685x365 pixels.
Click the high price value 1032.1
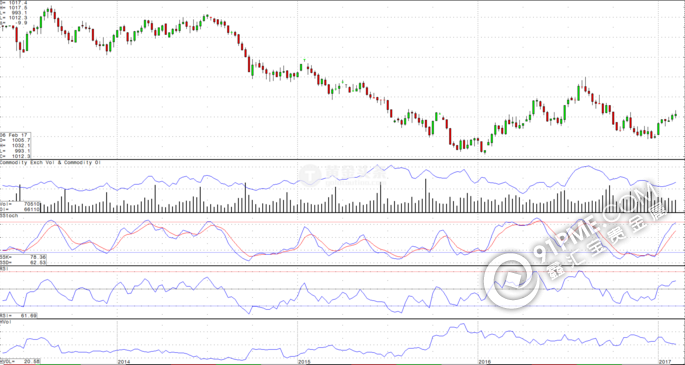coord(21,145)
